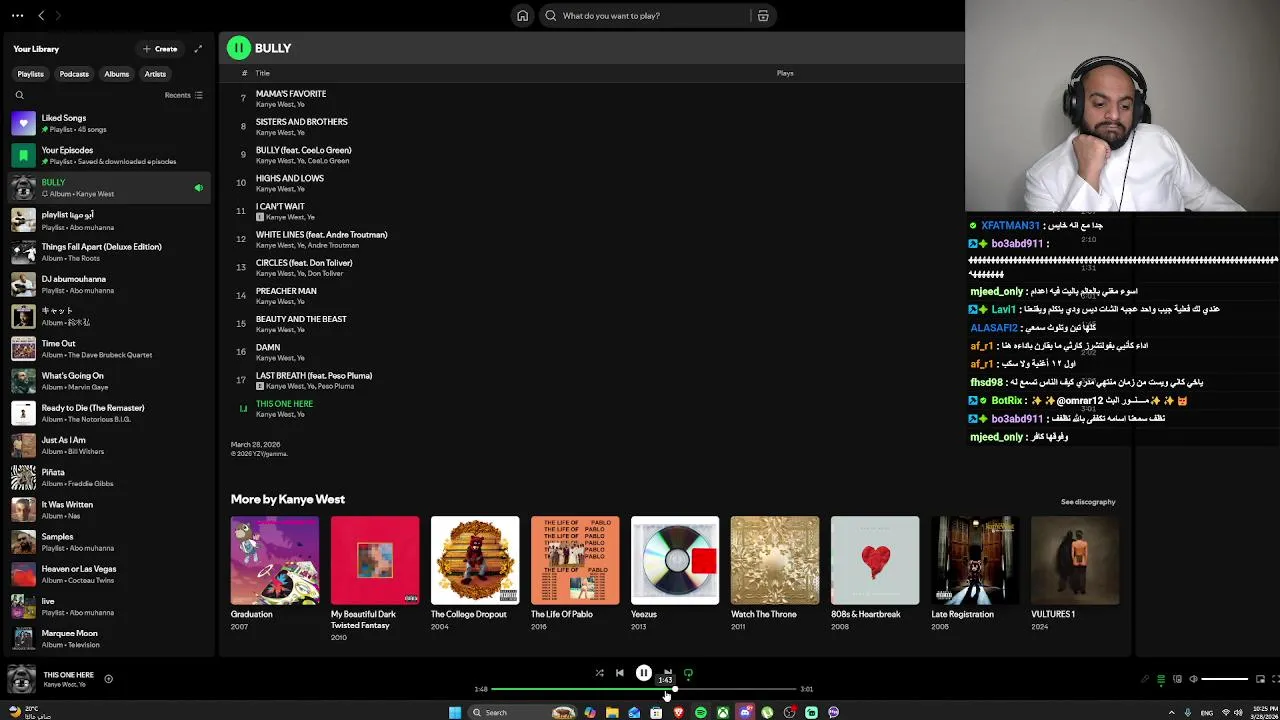
Task: Open the now-playing THIS ONE HERE cover art
Action: tap(22, 679)
